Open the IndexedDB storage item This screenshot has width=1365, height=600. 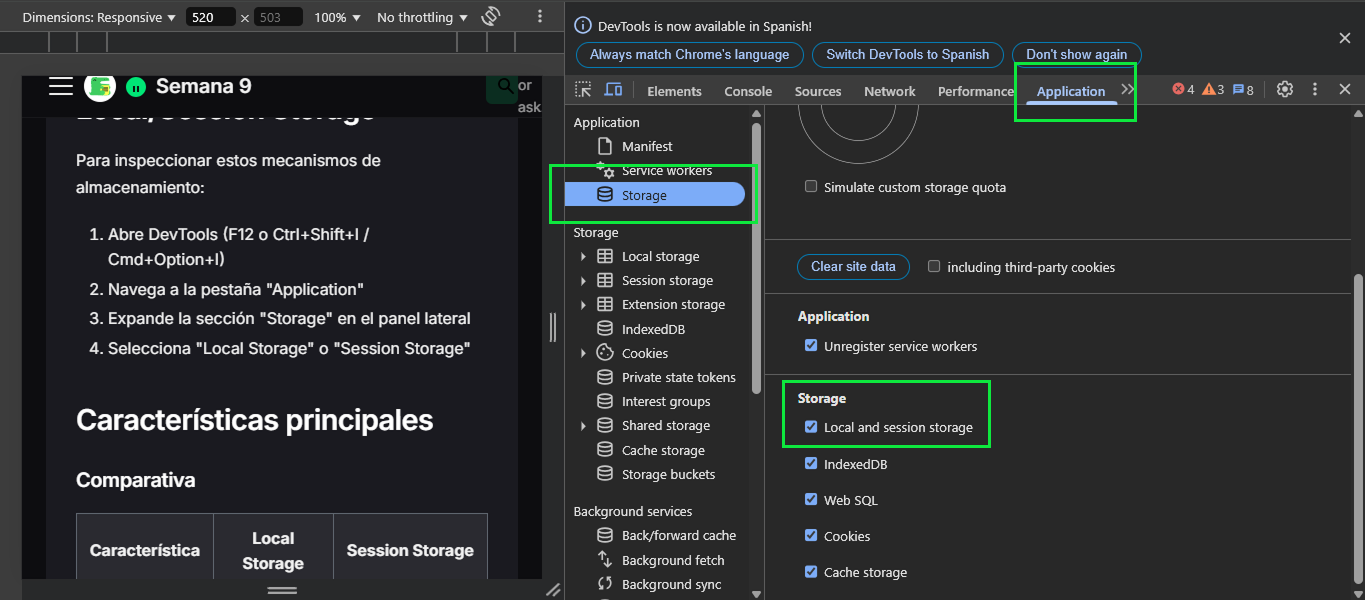coord(653,329)
